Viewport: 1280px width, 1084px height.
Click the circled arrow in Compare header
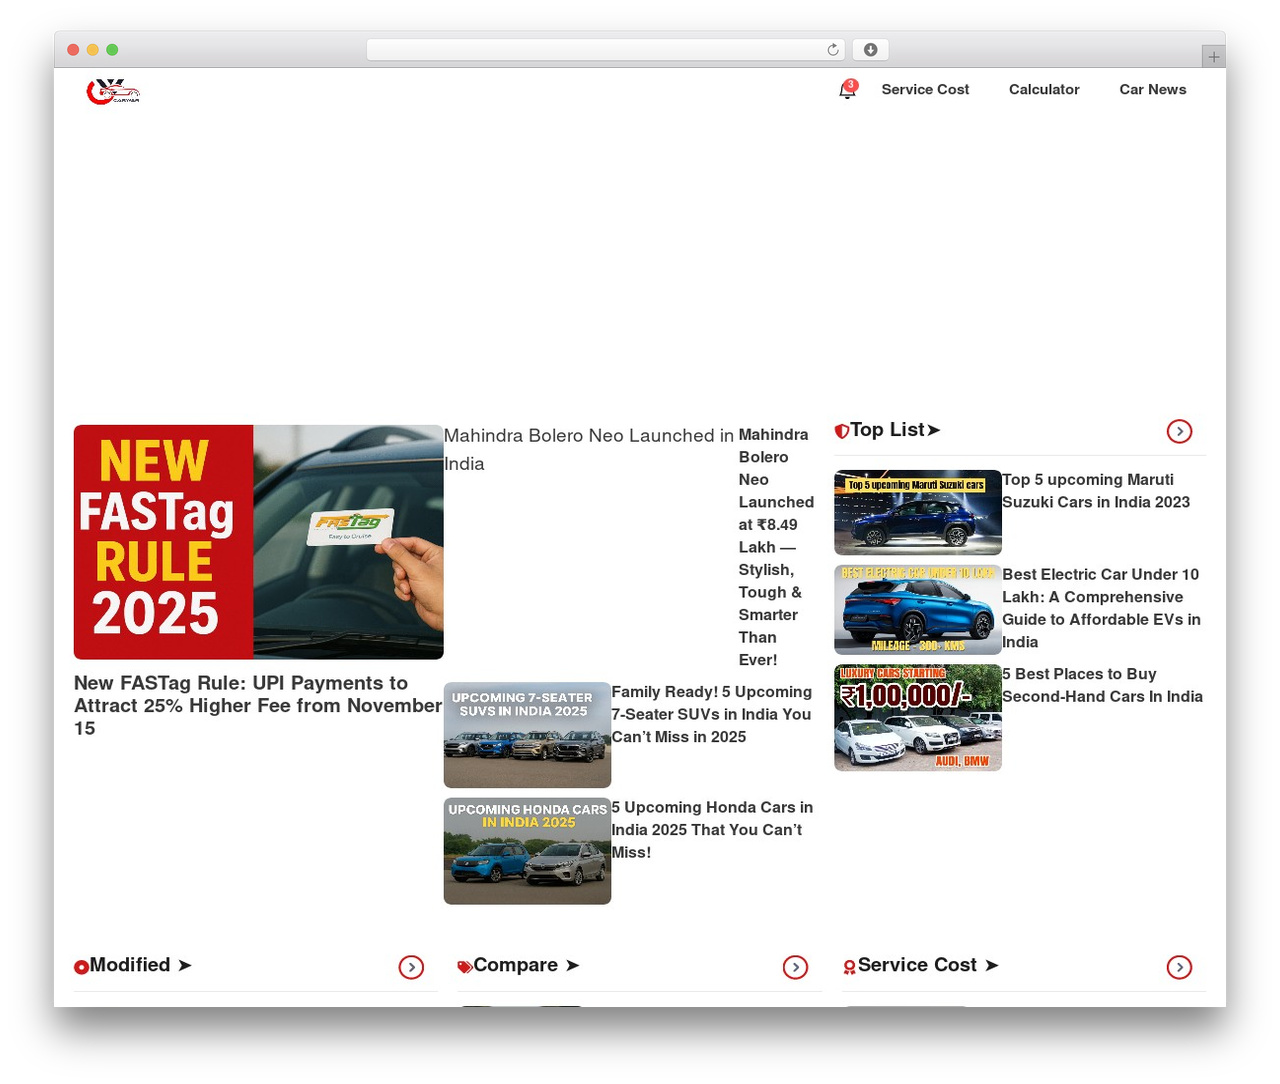(x=795, y=967)
